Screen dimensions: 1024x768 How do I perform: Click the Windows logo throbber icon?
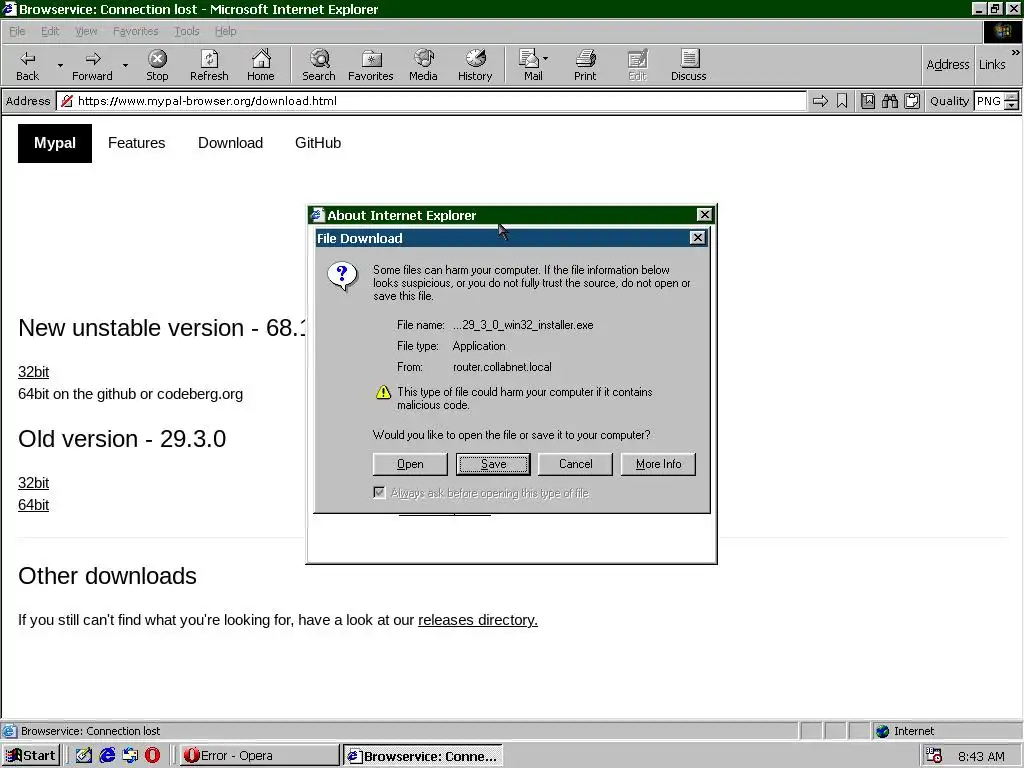click(x=1002, y=31)
